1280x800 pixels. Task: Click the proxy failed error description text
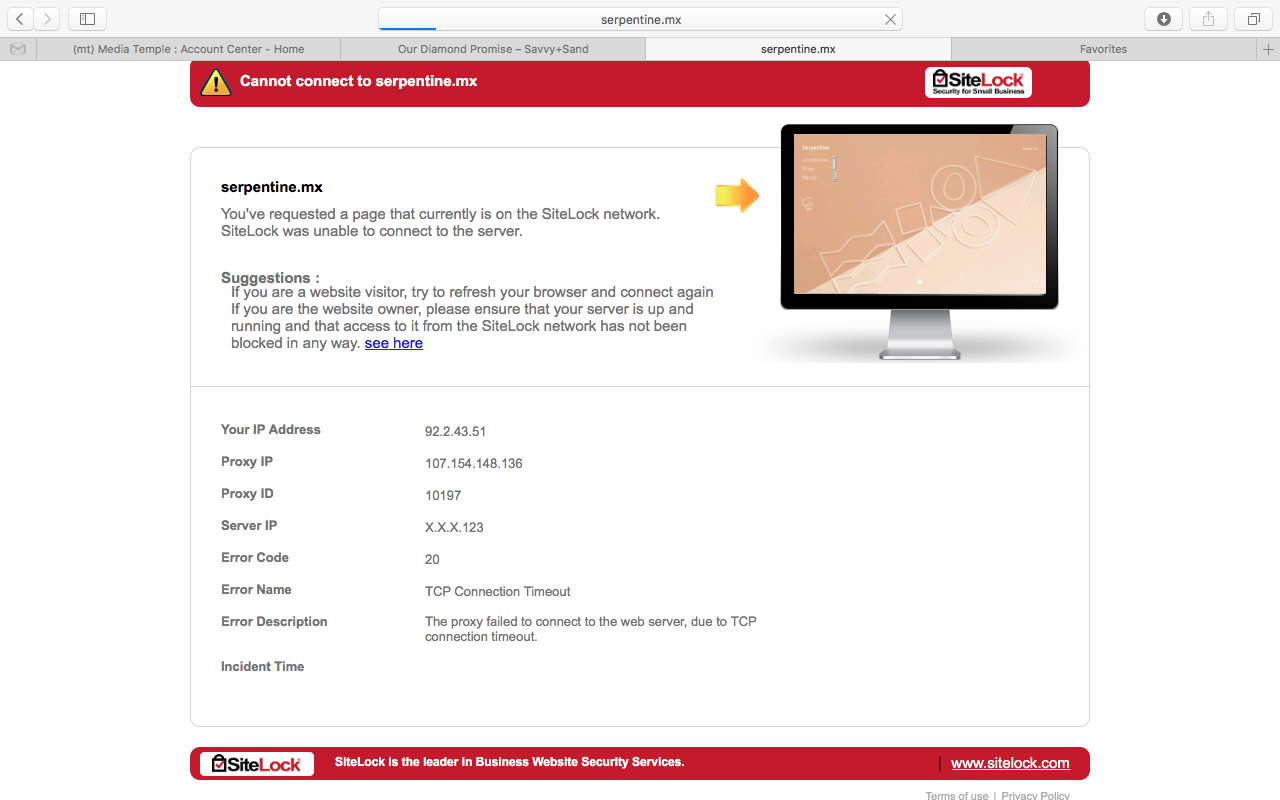tap(591, 629)
